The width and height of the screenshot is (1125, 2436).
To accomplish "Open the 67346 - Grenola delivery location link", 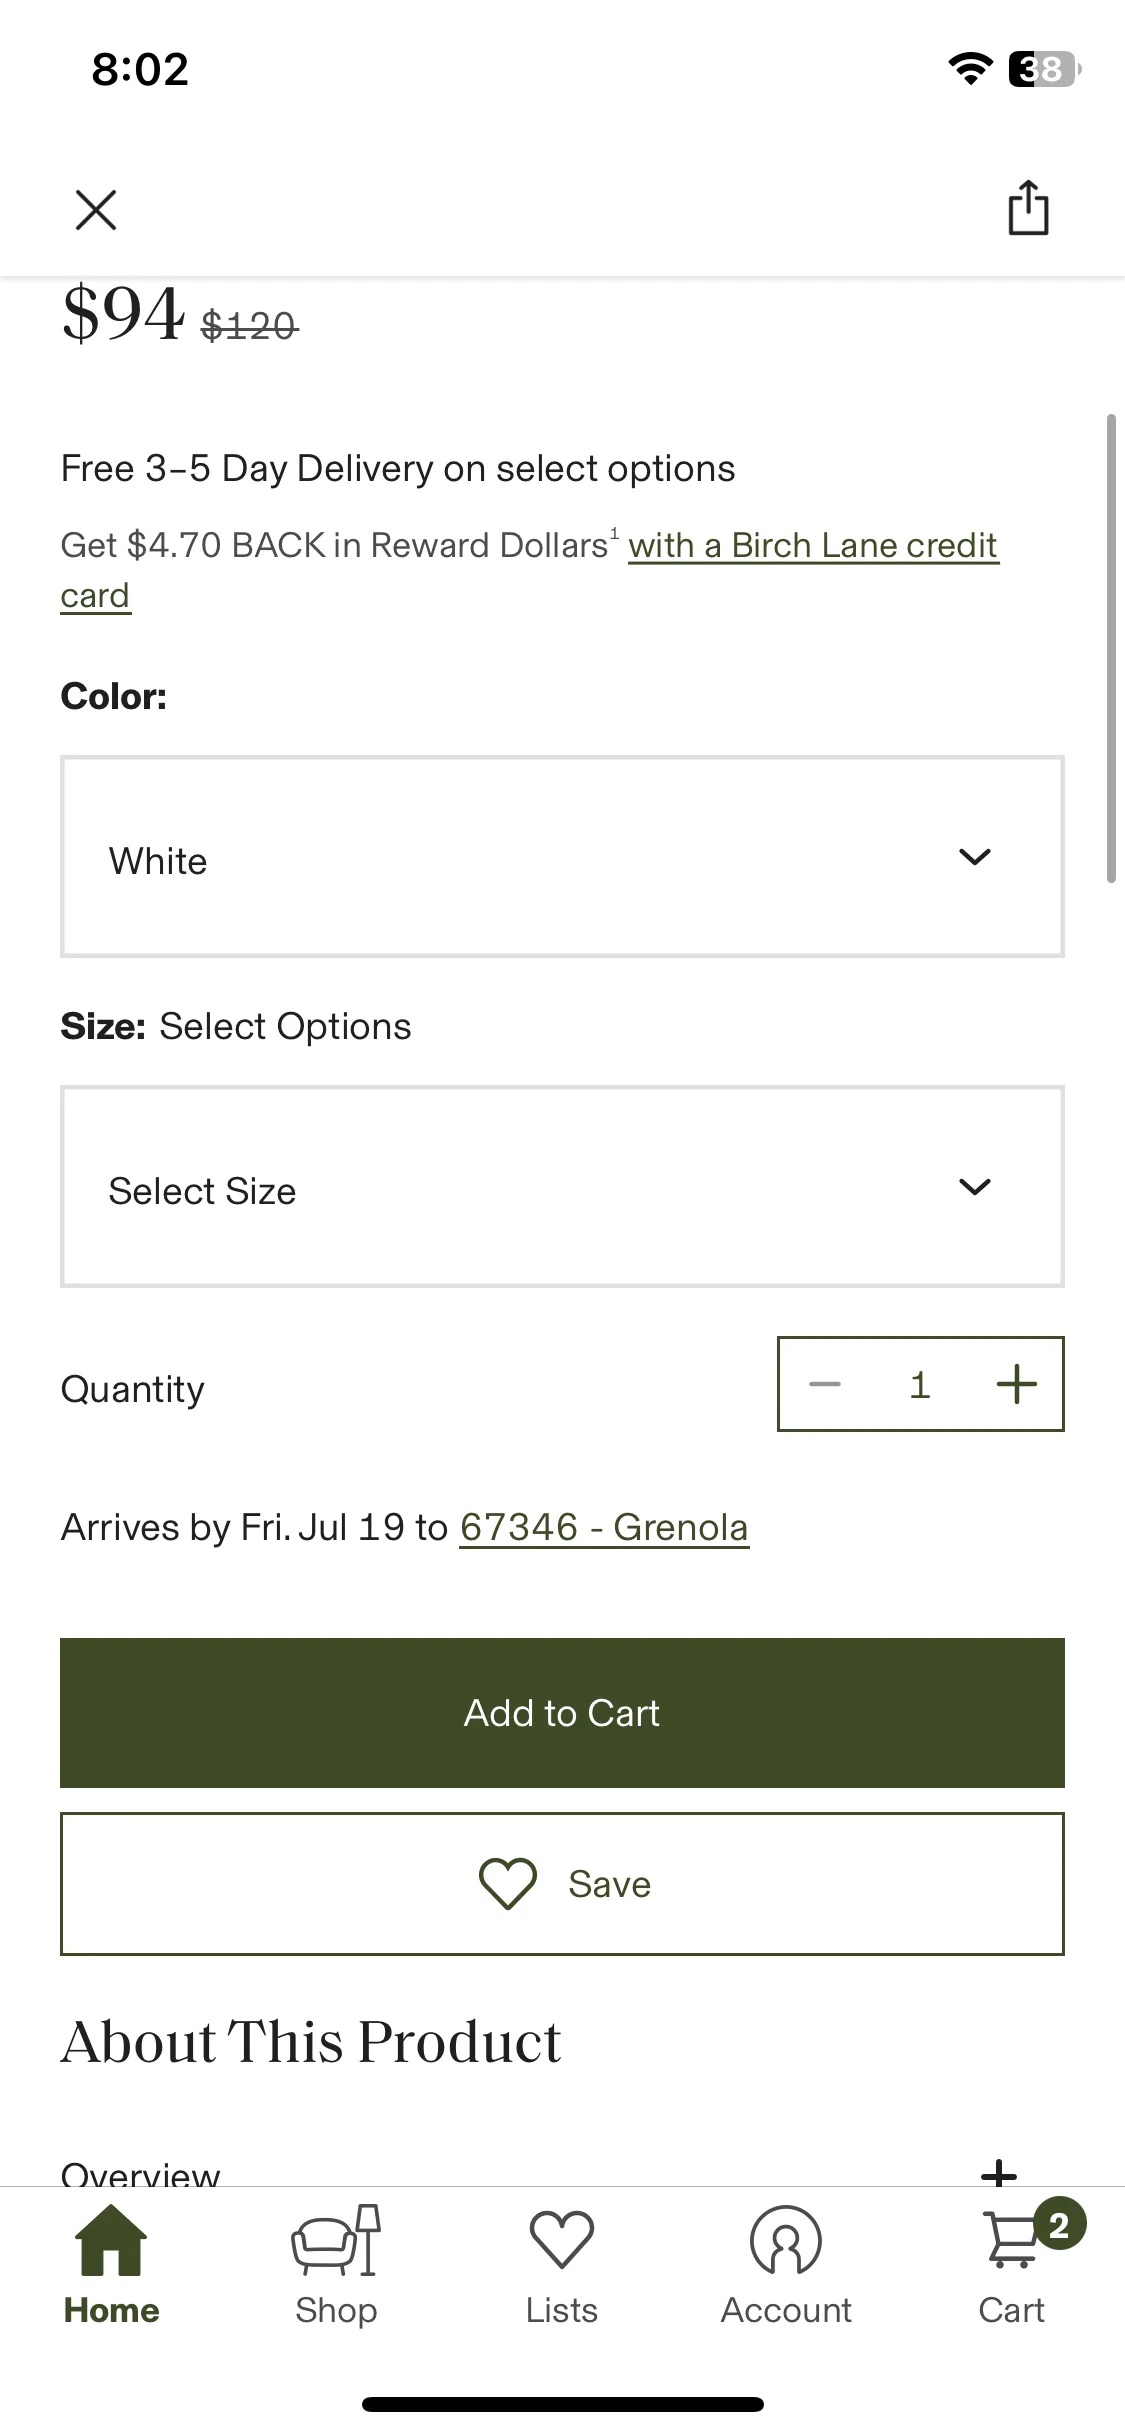I will pyautogui.click(x=604, y=1528).
